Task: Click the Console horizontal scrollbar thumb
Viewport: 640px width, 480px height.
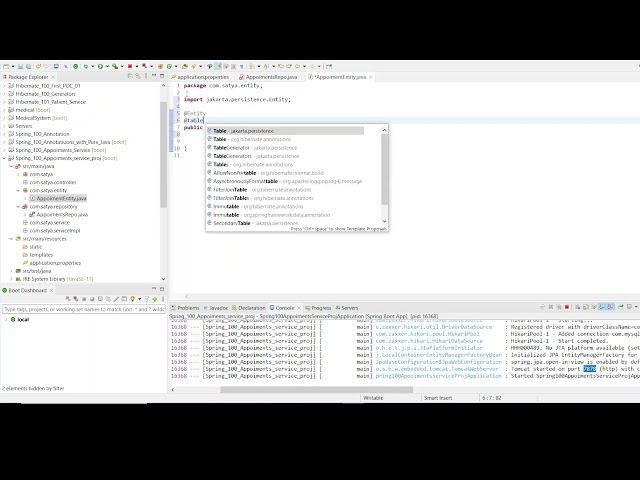Action: click(x=316, y=389)
